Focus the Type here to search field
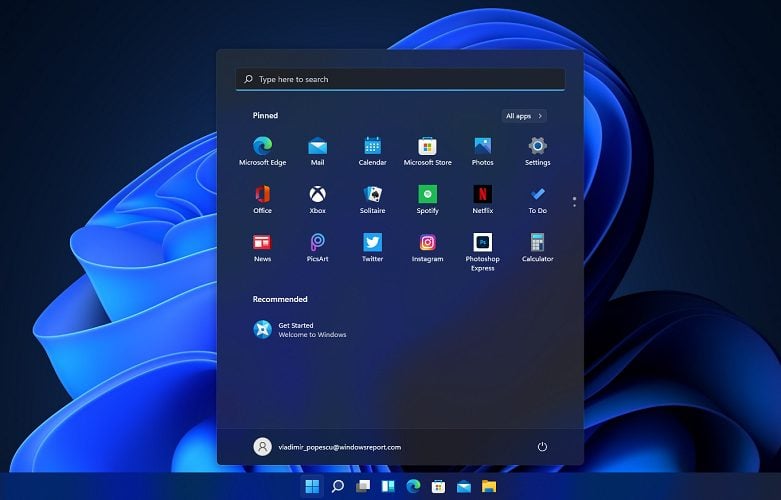 pos(400,79)
